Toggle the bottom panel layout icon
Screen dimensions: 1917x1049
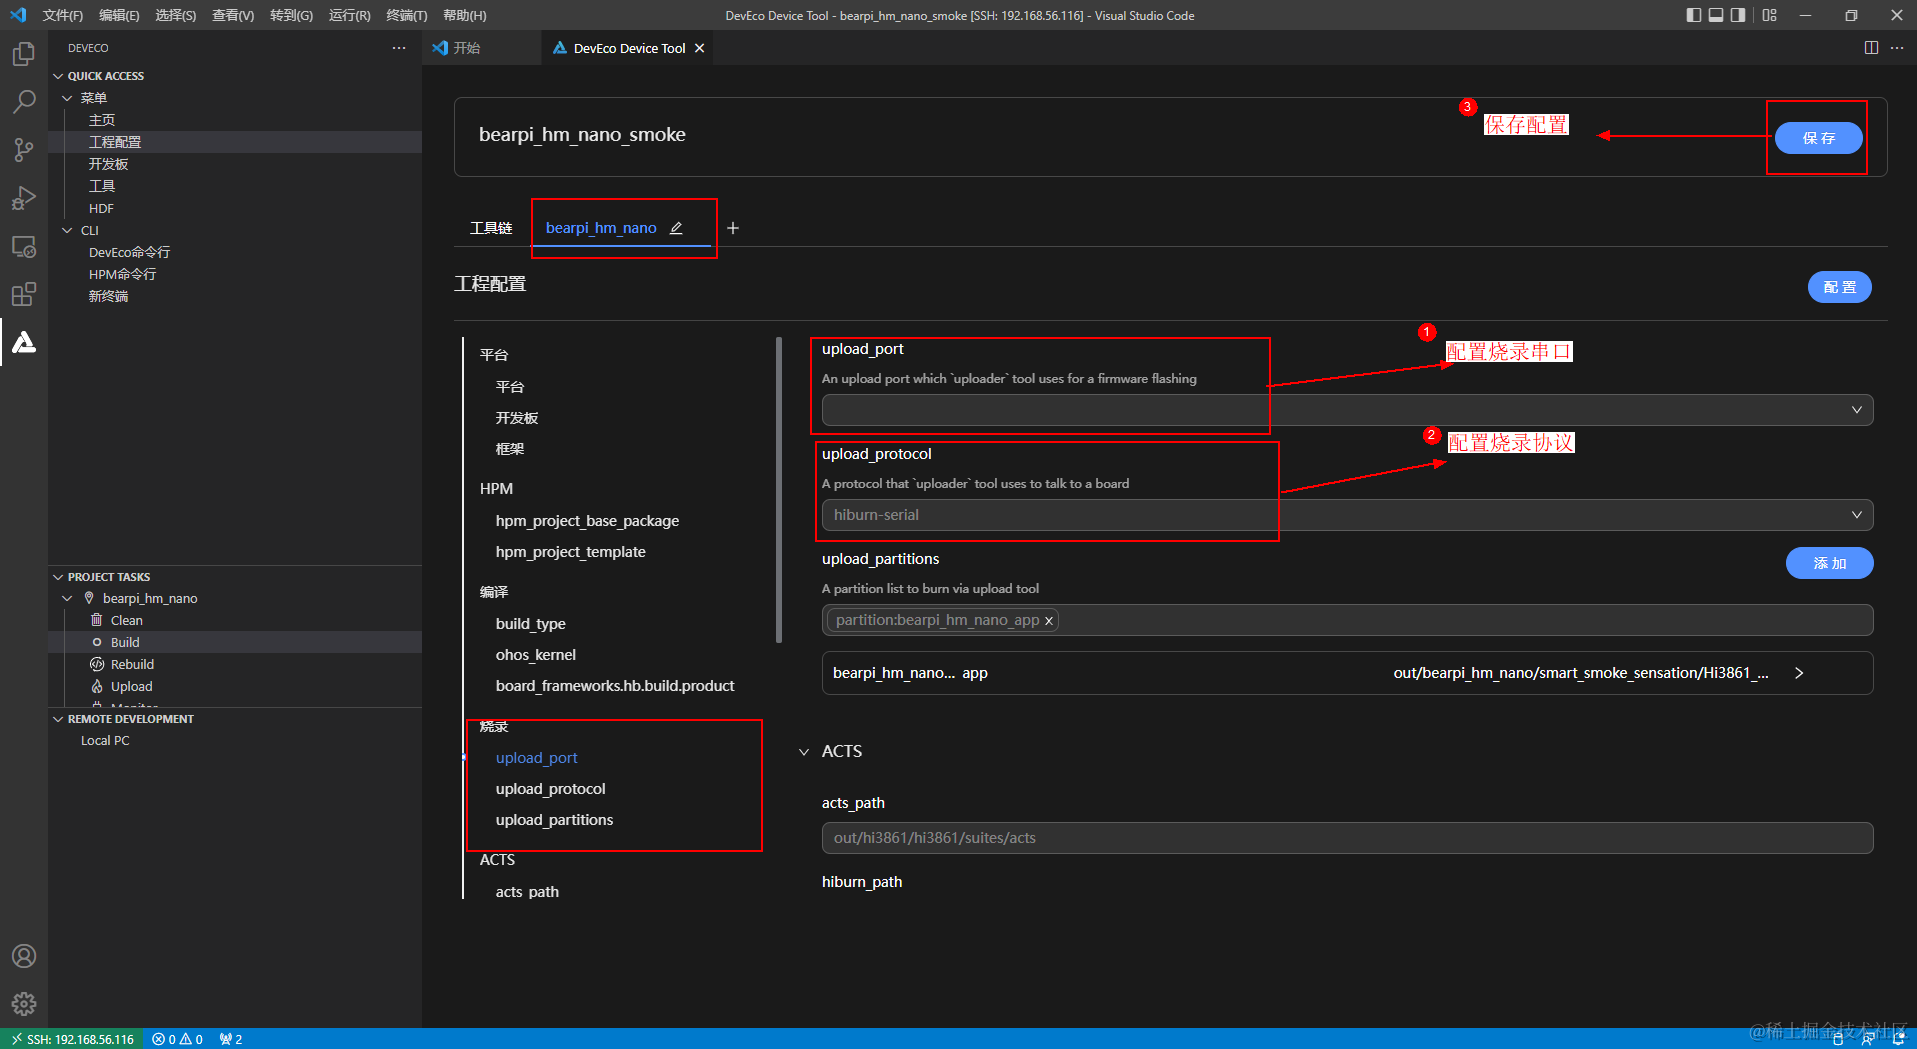tap(1716, 15)
